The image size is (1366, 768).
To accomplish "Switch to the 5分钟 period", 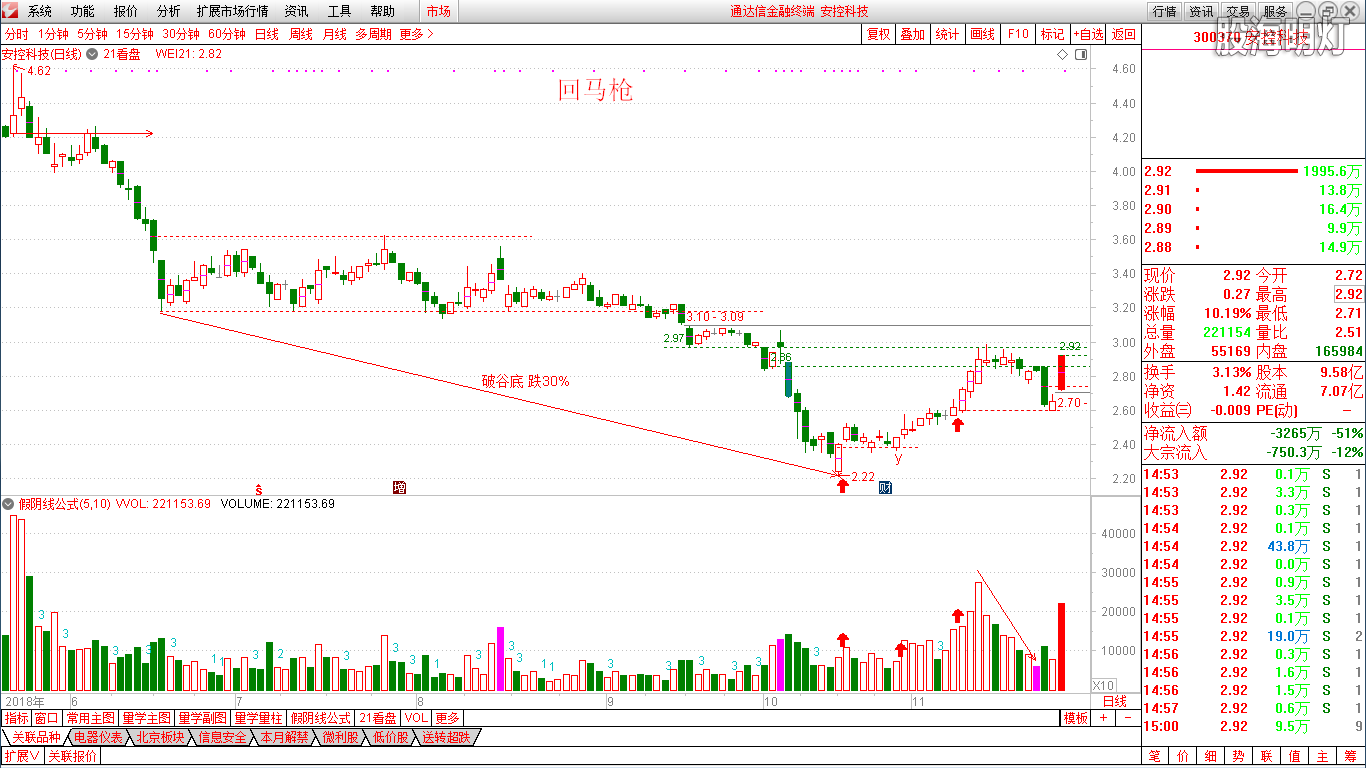I will (92, 34).
